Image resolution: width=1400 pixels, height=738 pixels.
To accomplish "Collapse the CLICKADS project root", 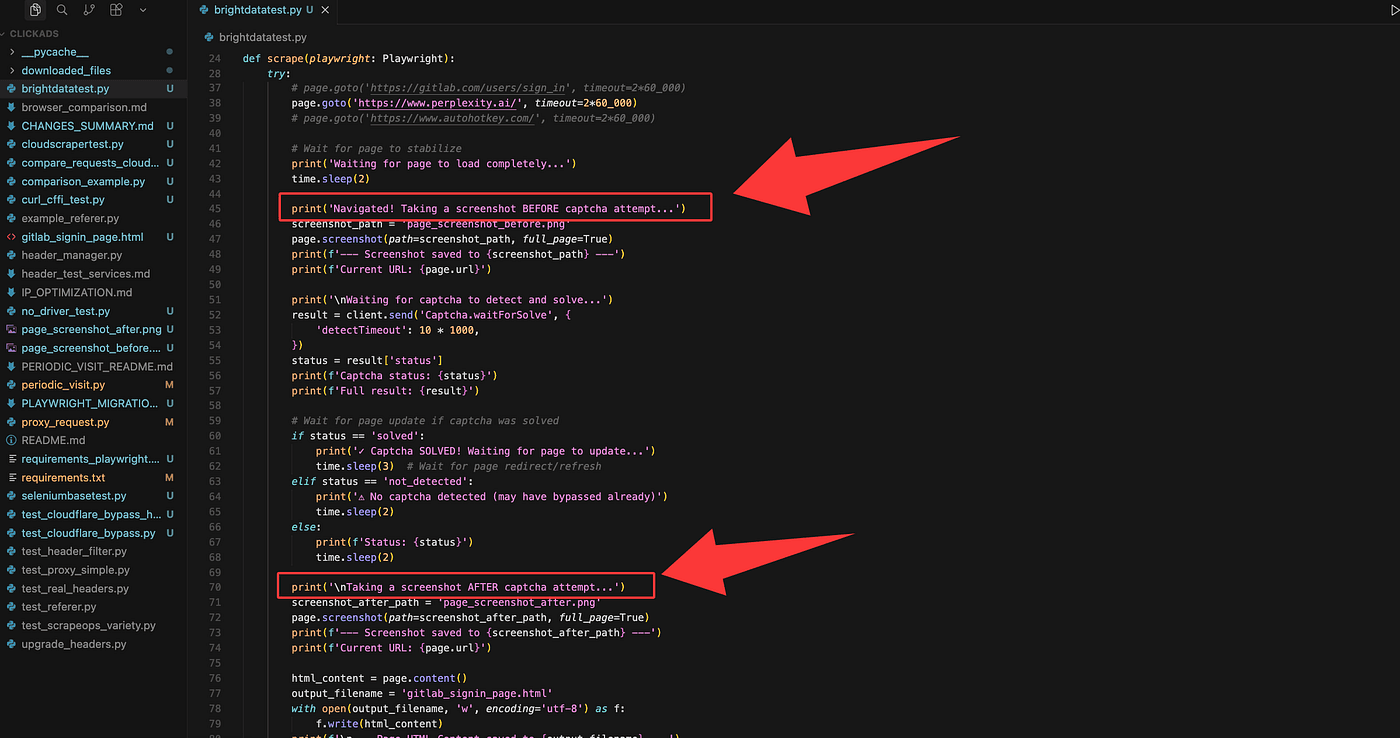I will coord(34,33).
